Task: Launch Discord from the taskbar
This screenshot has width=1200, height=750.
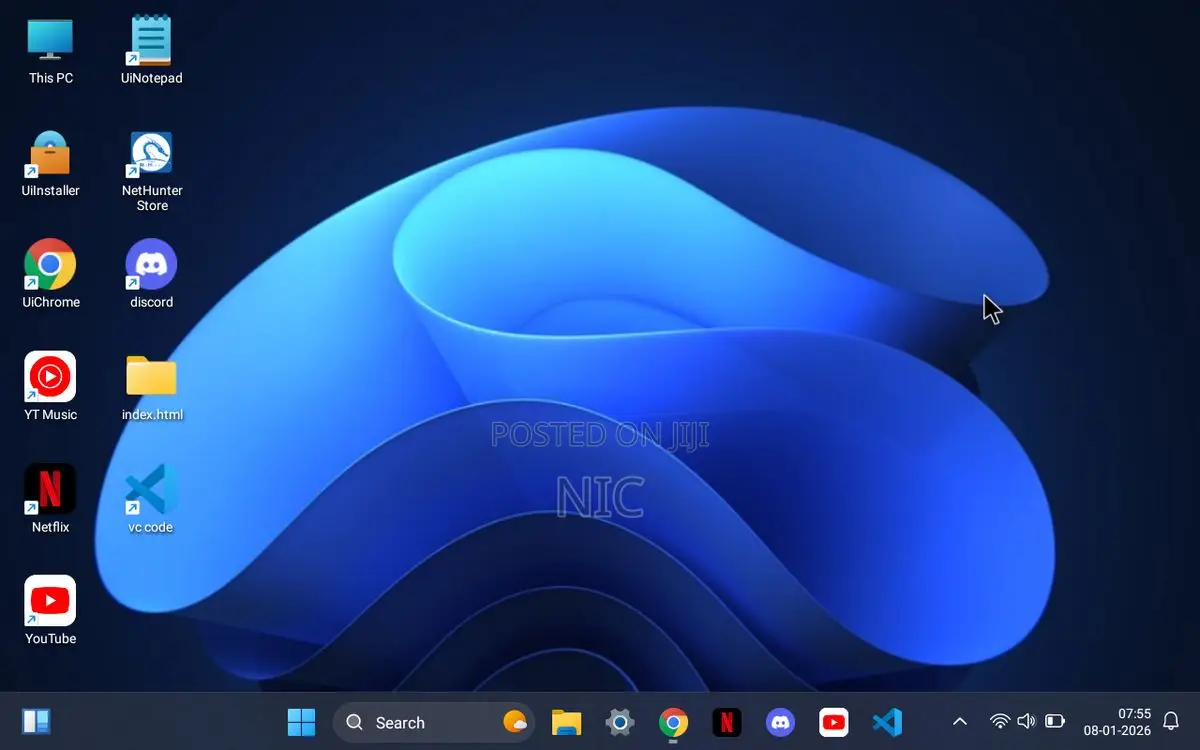Action: coord(780,722)
